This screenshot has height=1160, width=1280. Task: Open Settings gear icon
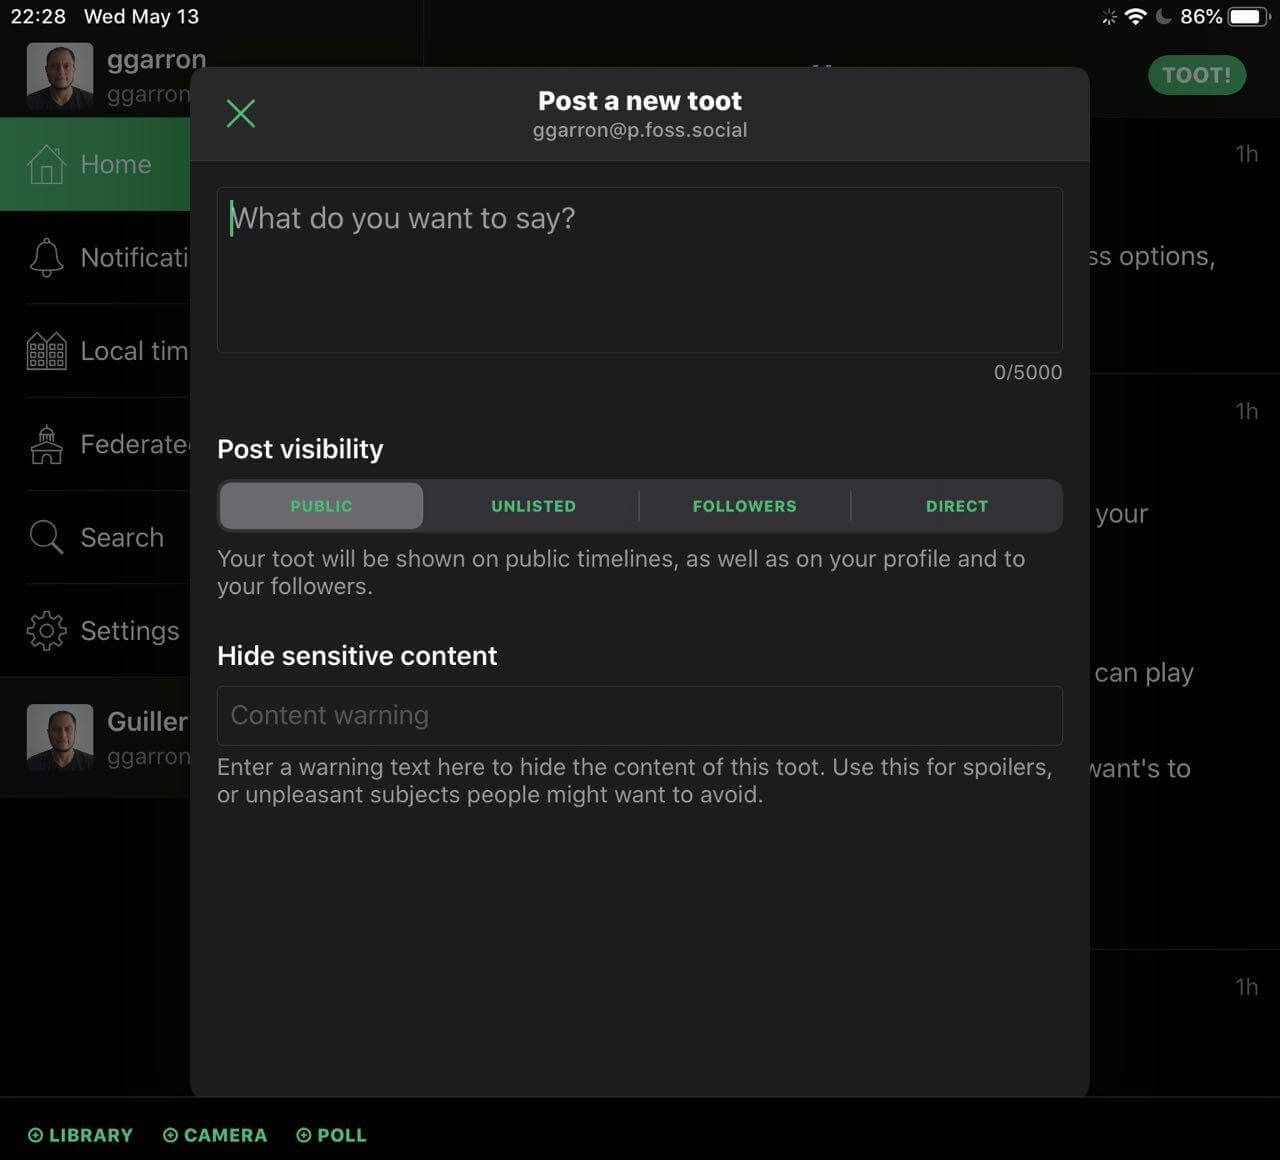click(x=46, y=631)
